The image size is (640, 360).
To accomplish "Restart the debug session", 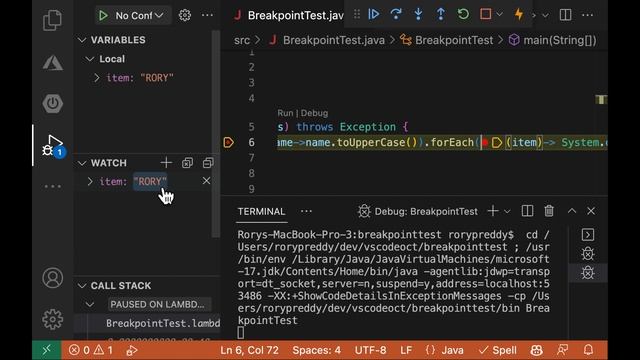I will point(463,14).
